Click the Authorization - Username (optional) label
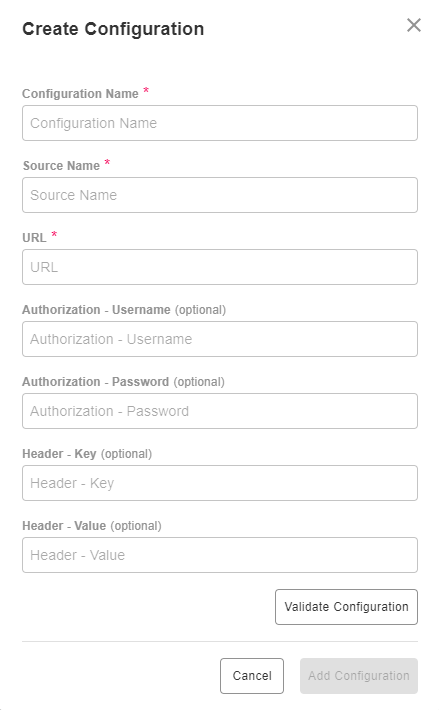 point(124,310)
